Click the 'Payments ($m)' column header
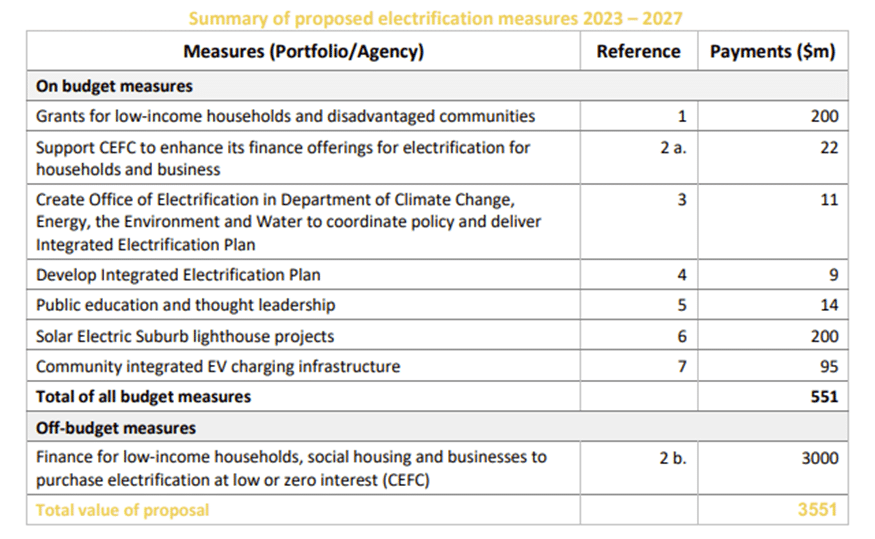This screenshot has width=875, height=539. point(772,52)
